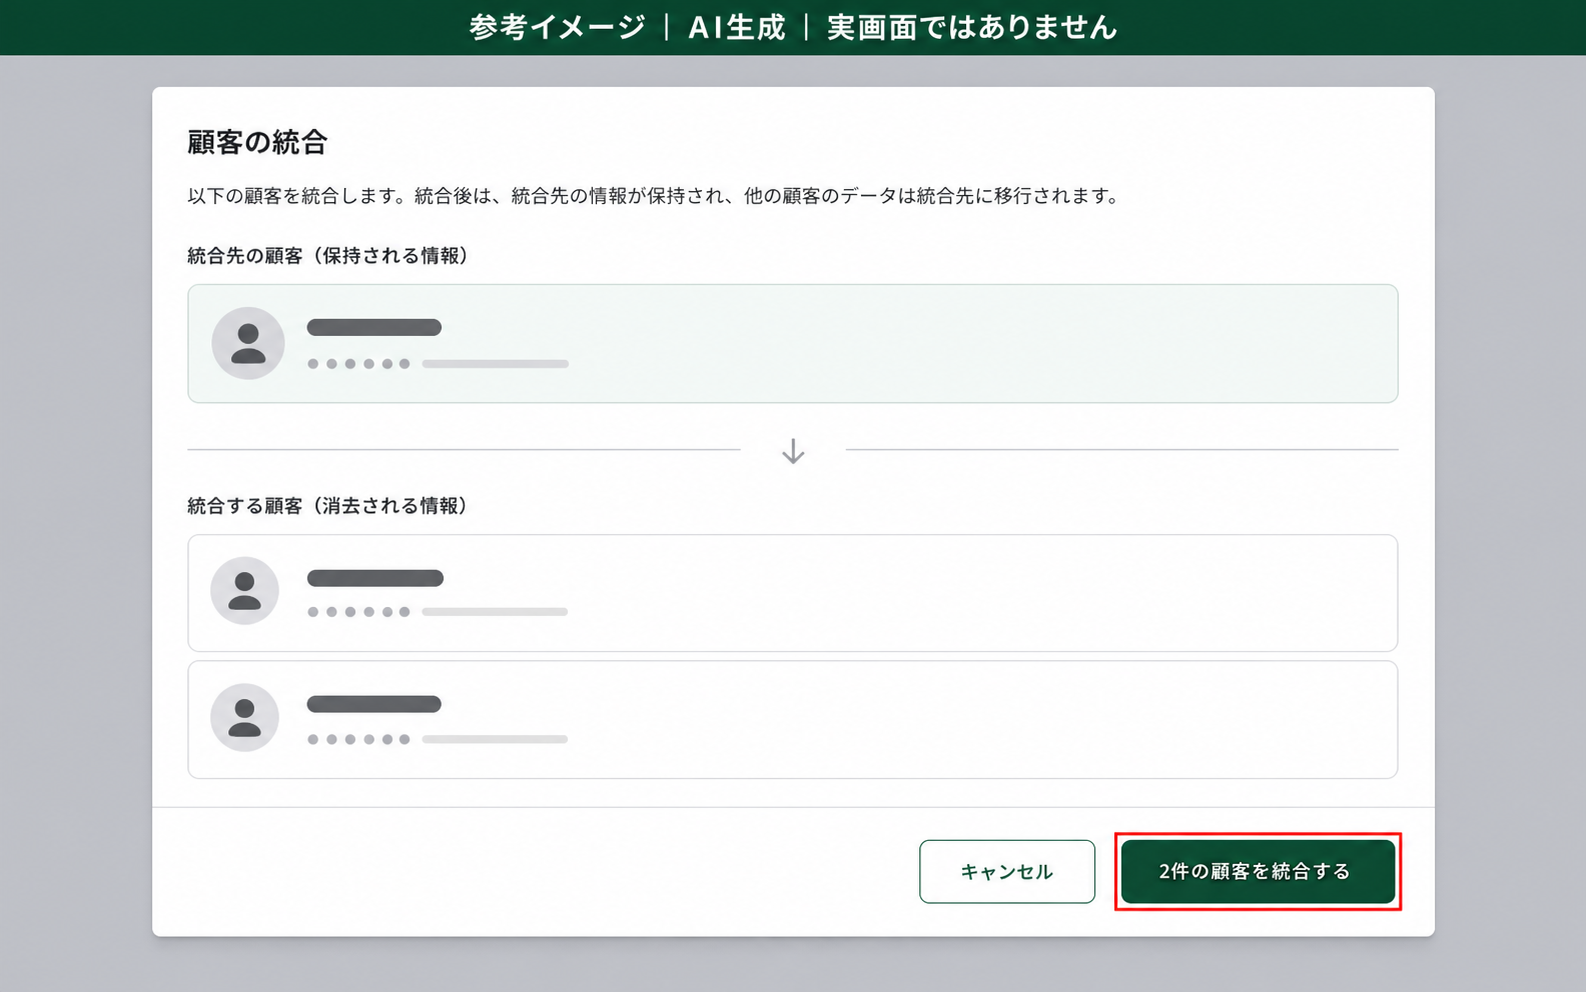
Task: Click the キャンセル button
Action: [1007, 871]
